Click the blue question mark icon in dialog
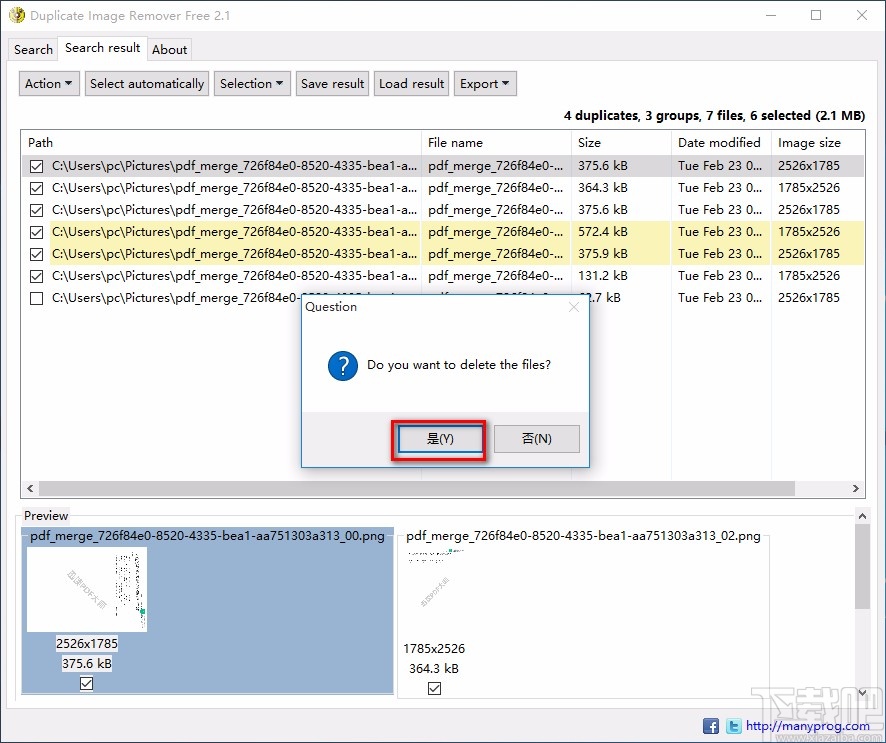The image size is (886, 743). click(342, 367)
